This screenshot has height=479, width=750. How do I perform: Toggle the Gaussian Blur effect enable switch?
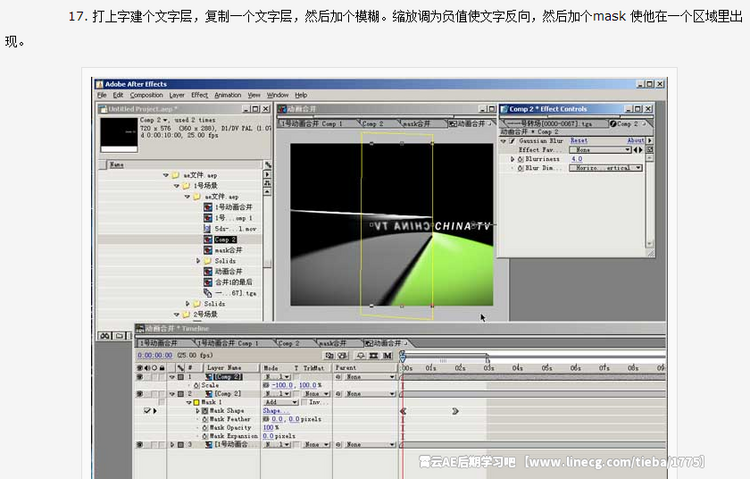point(512,141)
